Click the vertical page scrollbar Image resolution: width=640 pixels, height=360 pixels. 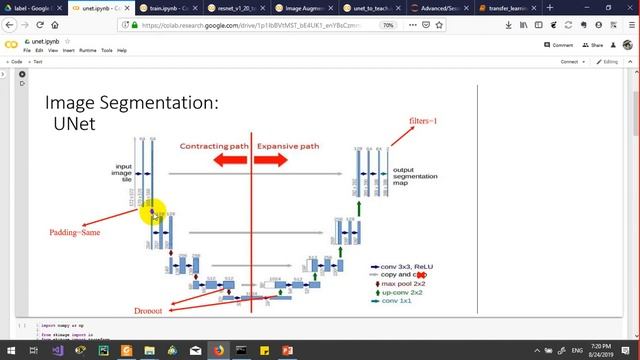(x=636, y=114)
